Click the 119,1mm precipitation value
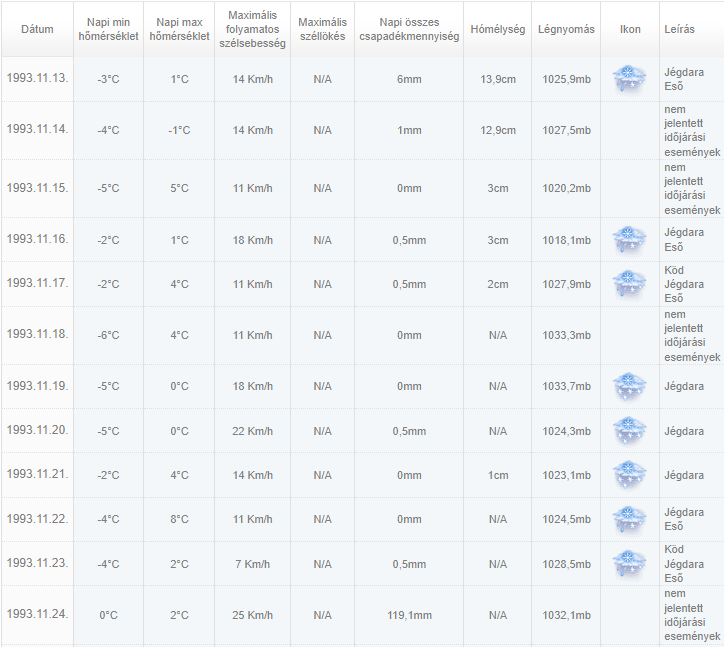 click(408, 615)
